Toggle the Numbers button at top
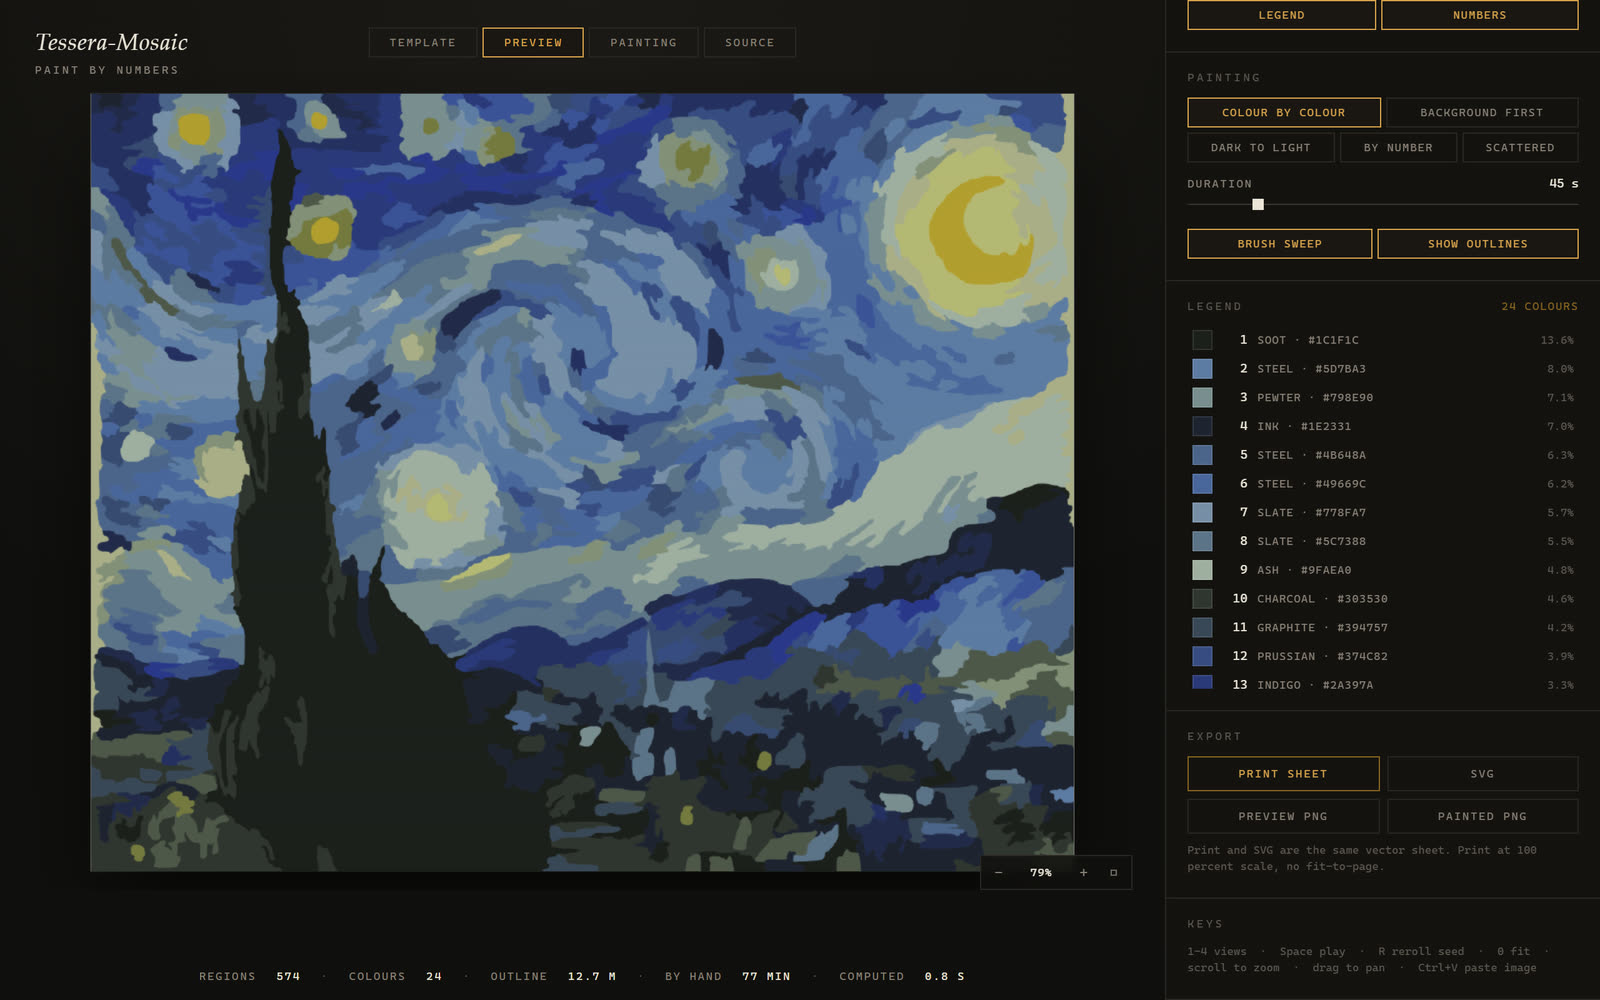This screenshot has width=1600, height=1000. 1479,15
